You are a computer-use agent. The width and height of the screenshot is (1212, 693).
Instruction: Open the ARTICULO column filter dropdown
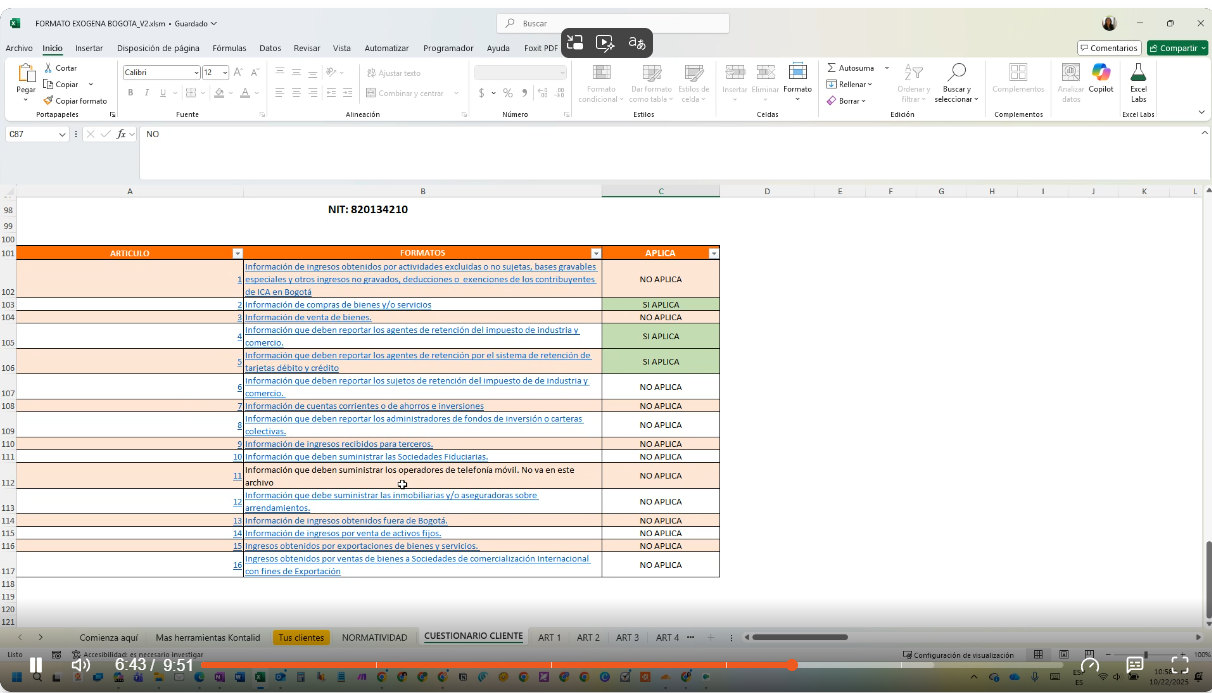click(x=237, y=254)
